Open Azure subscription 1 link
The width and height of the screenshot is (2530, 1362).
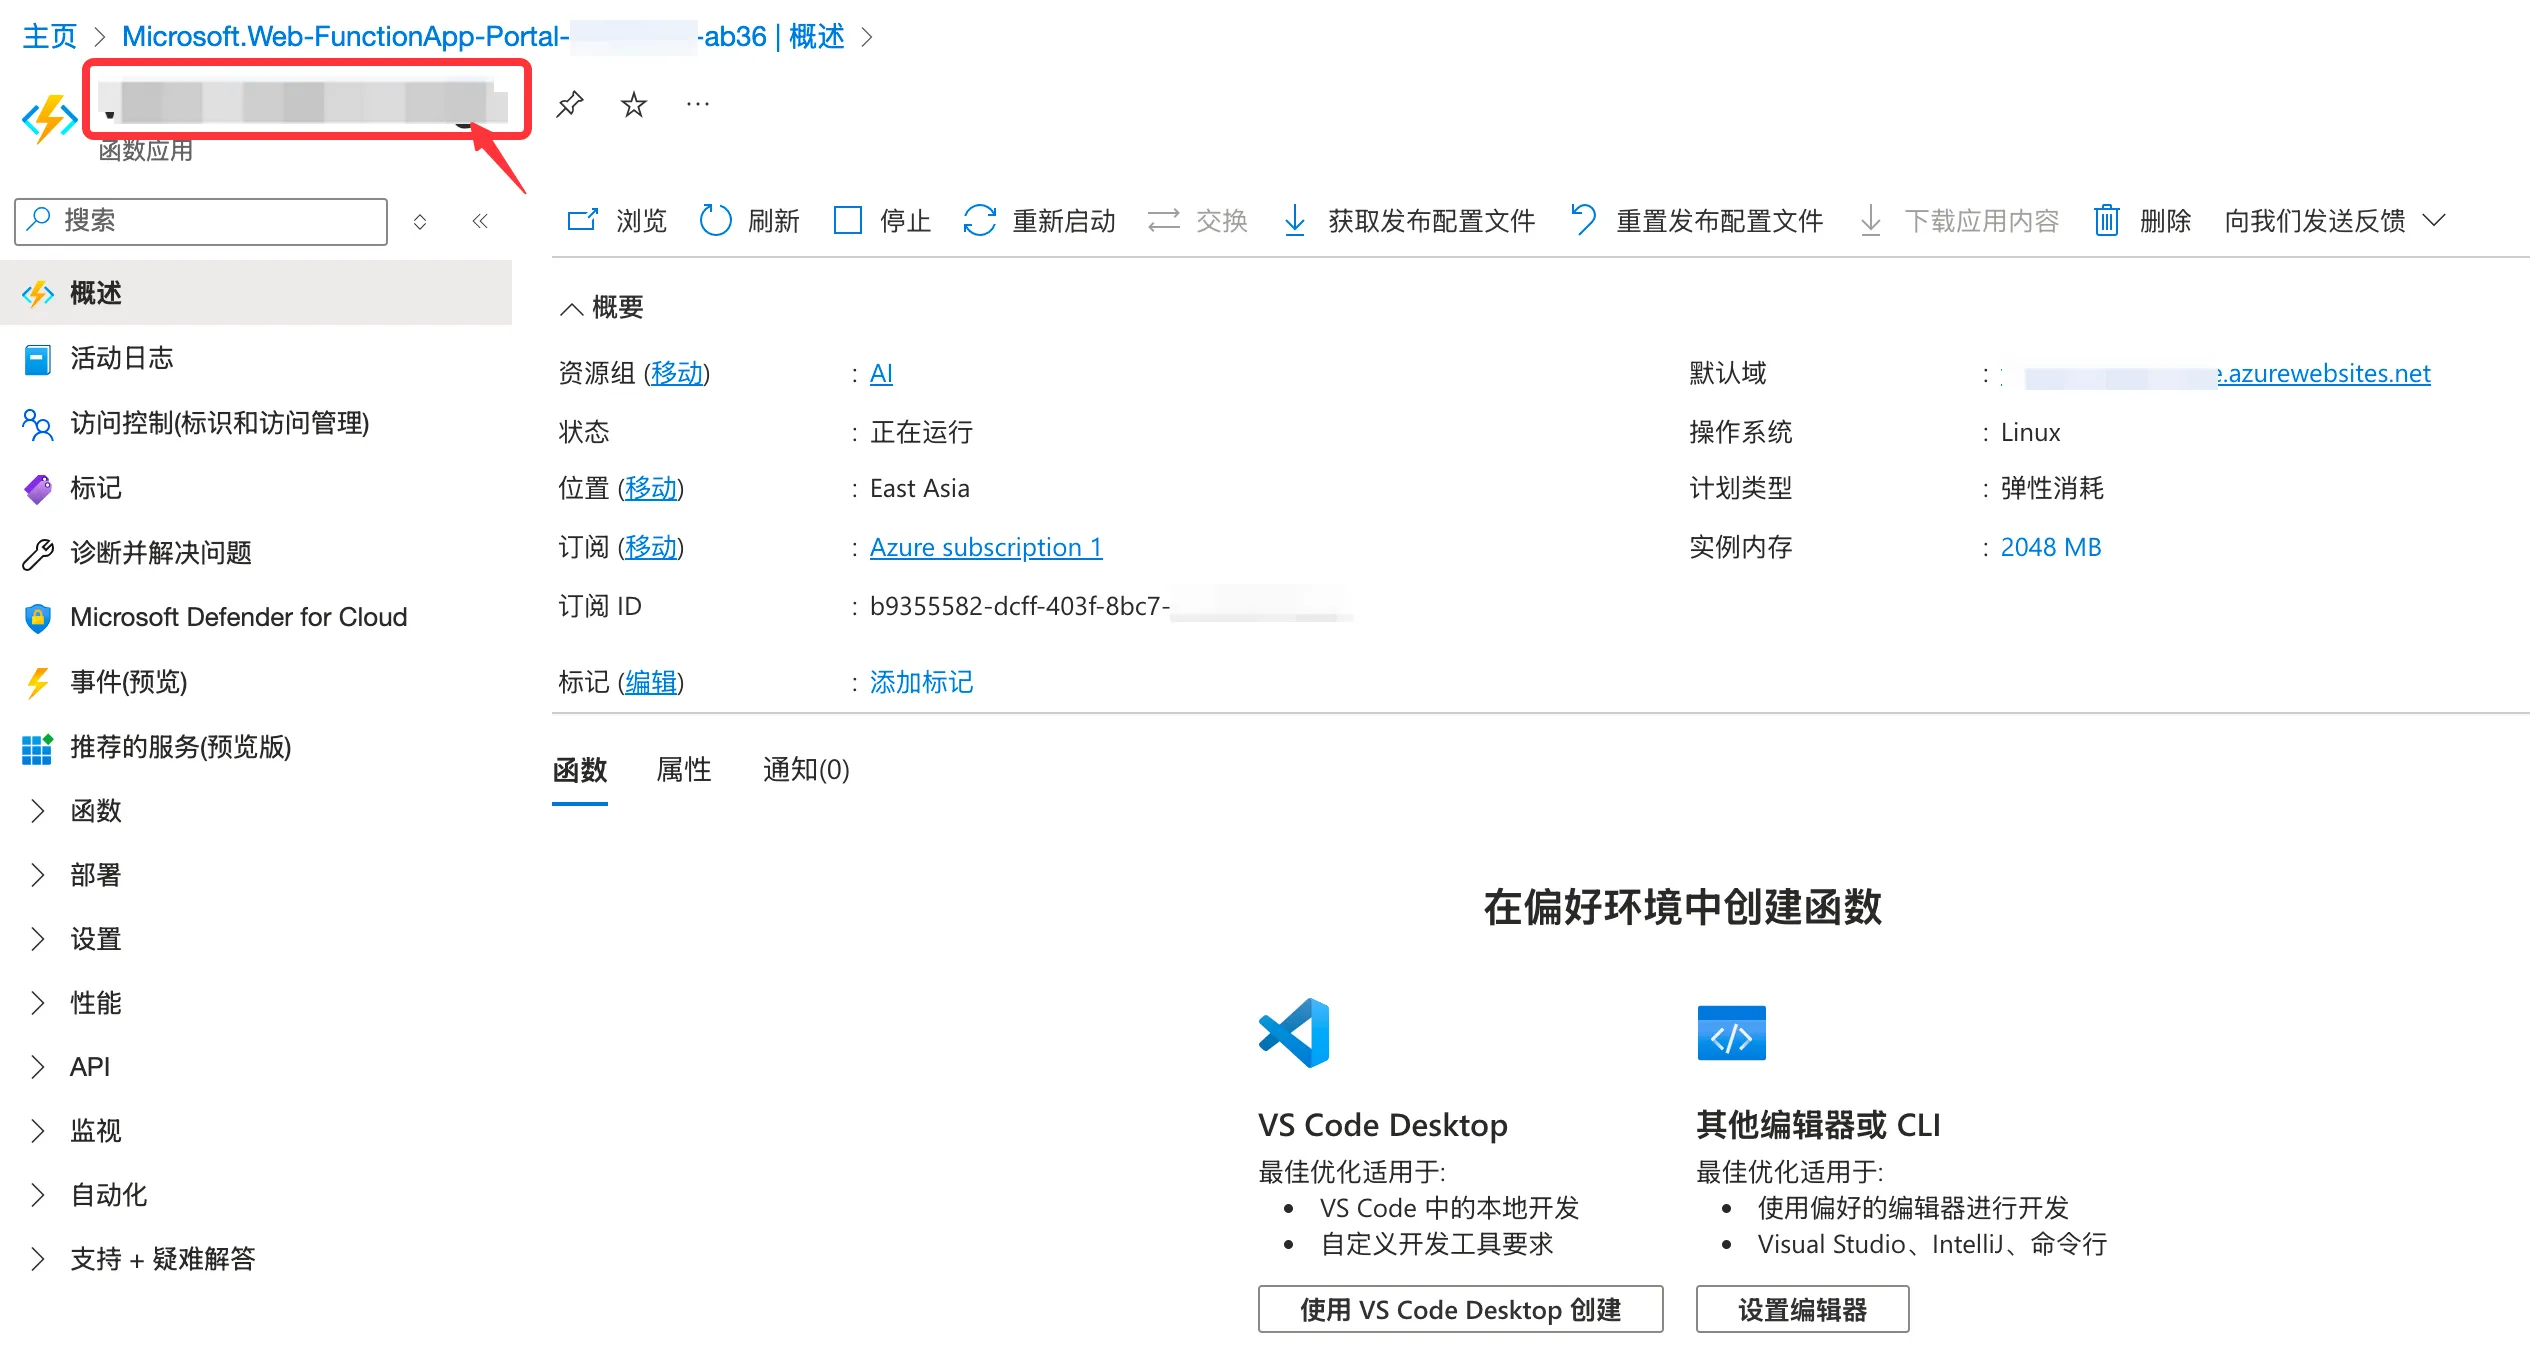pyautogui.click(x=985, y=548)
